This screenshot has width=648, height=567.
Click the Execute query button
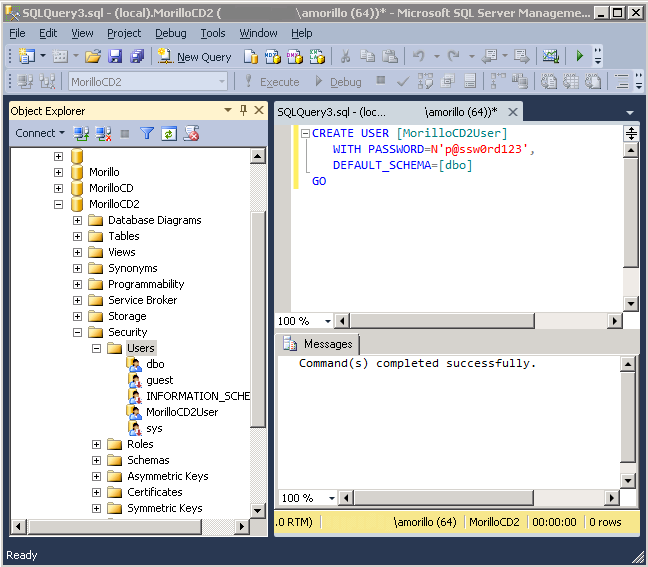(271, 82)
